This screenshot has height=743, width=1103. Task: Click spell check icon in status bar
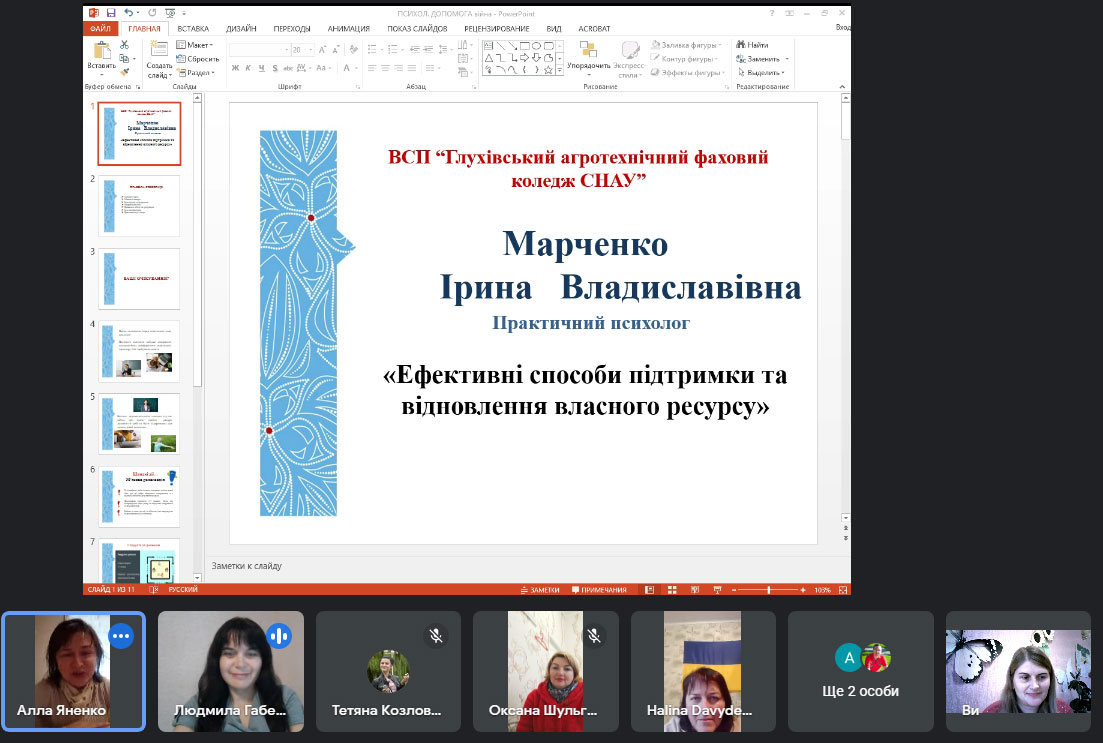click(154, 590)
